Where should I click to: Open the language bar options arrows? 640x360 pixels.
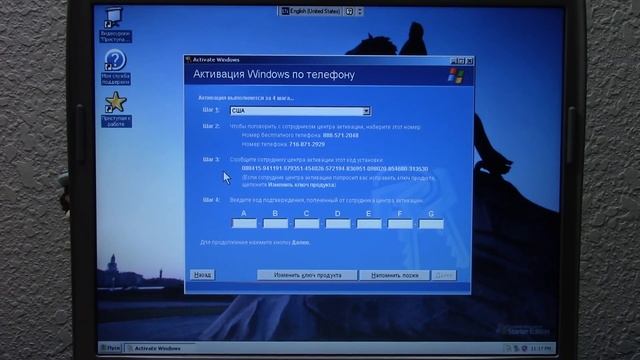[x=360, y=11]
